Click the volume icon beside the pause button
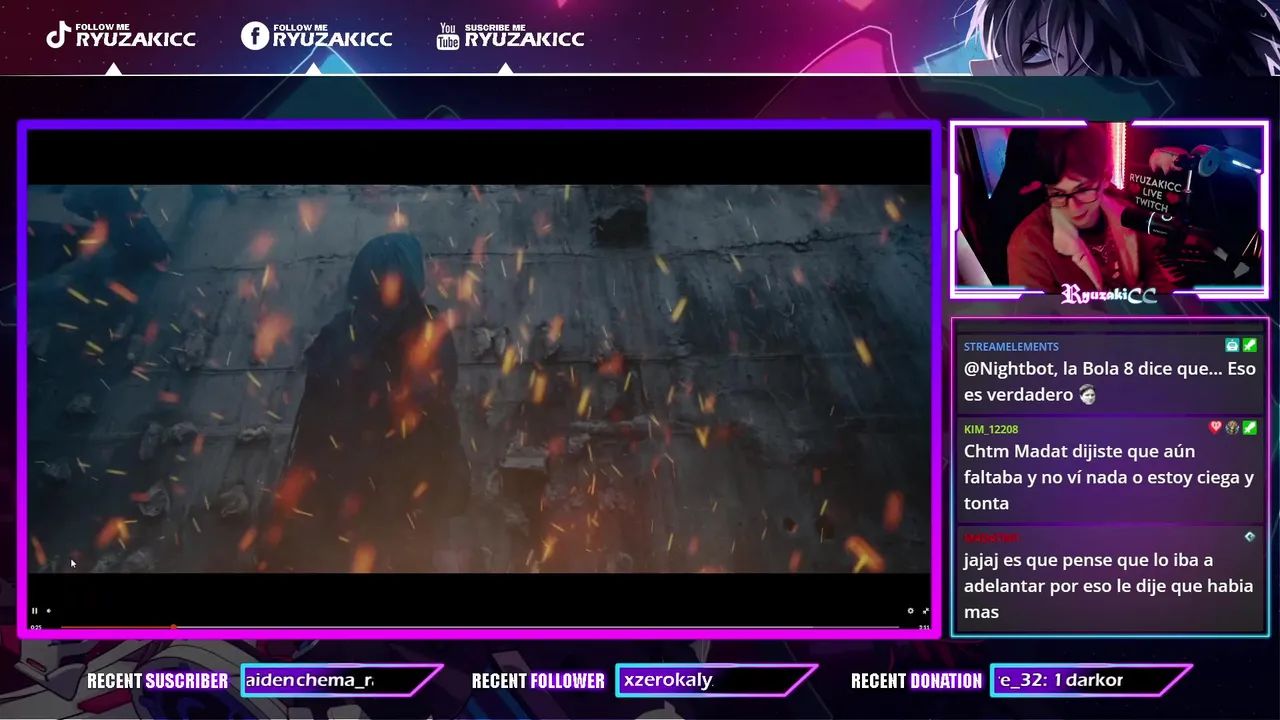 [48, 611]
